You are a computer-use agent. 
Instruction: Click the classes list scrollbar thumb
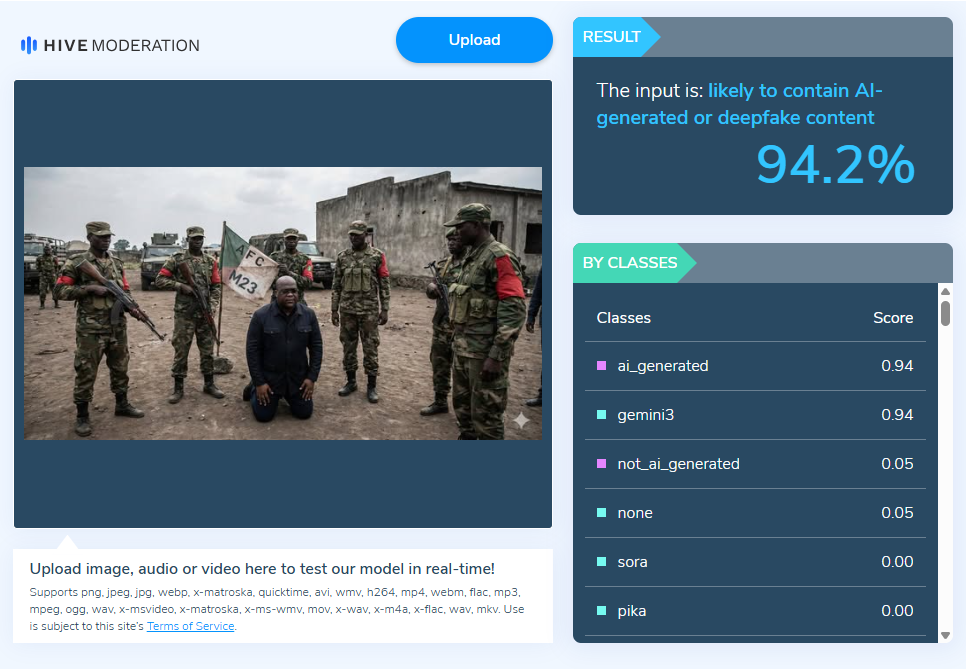(x=945, y=312)
